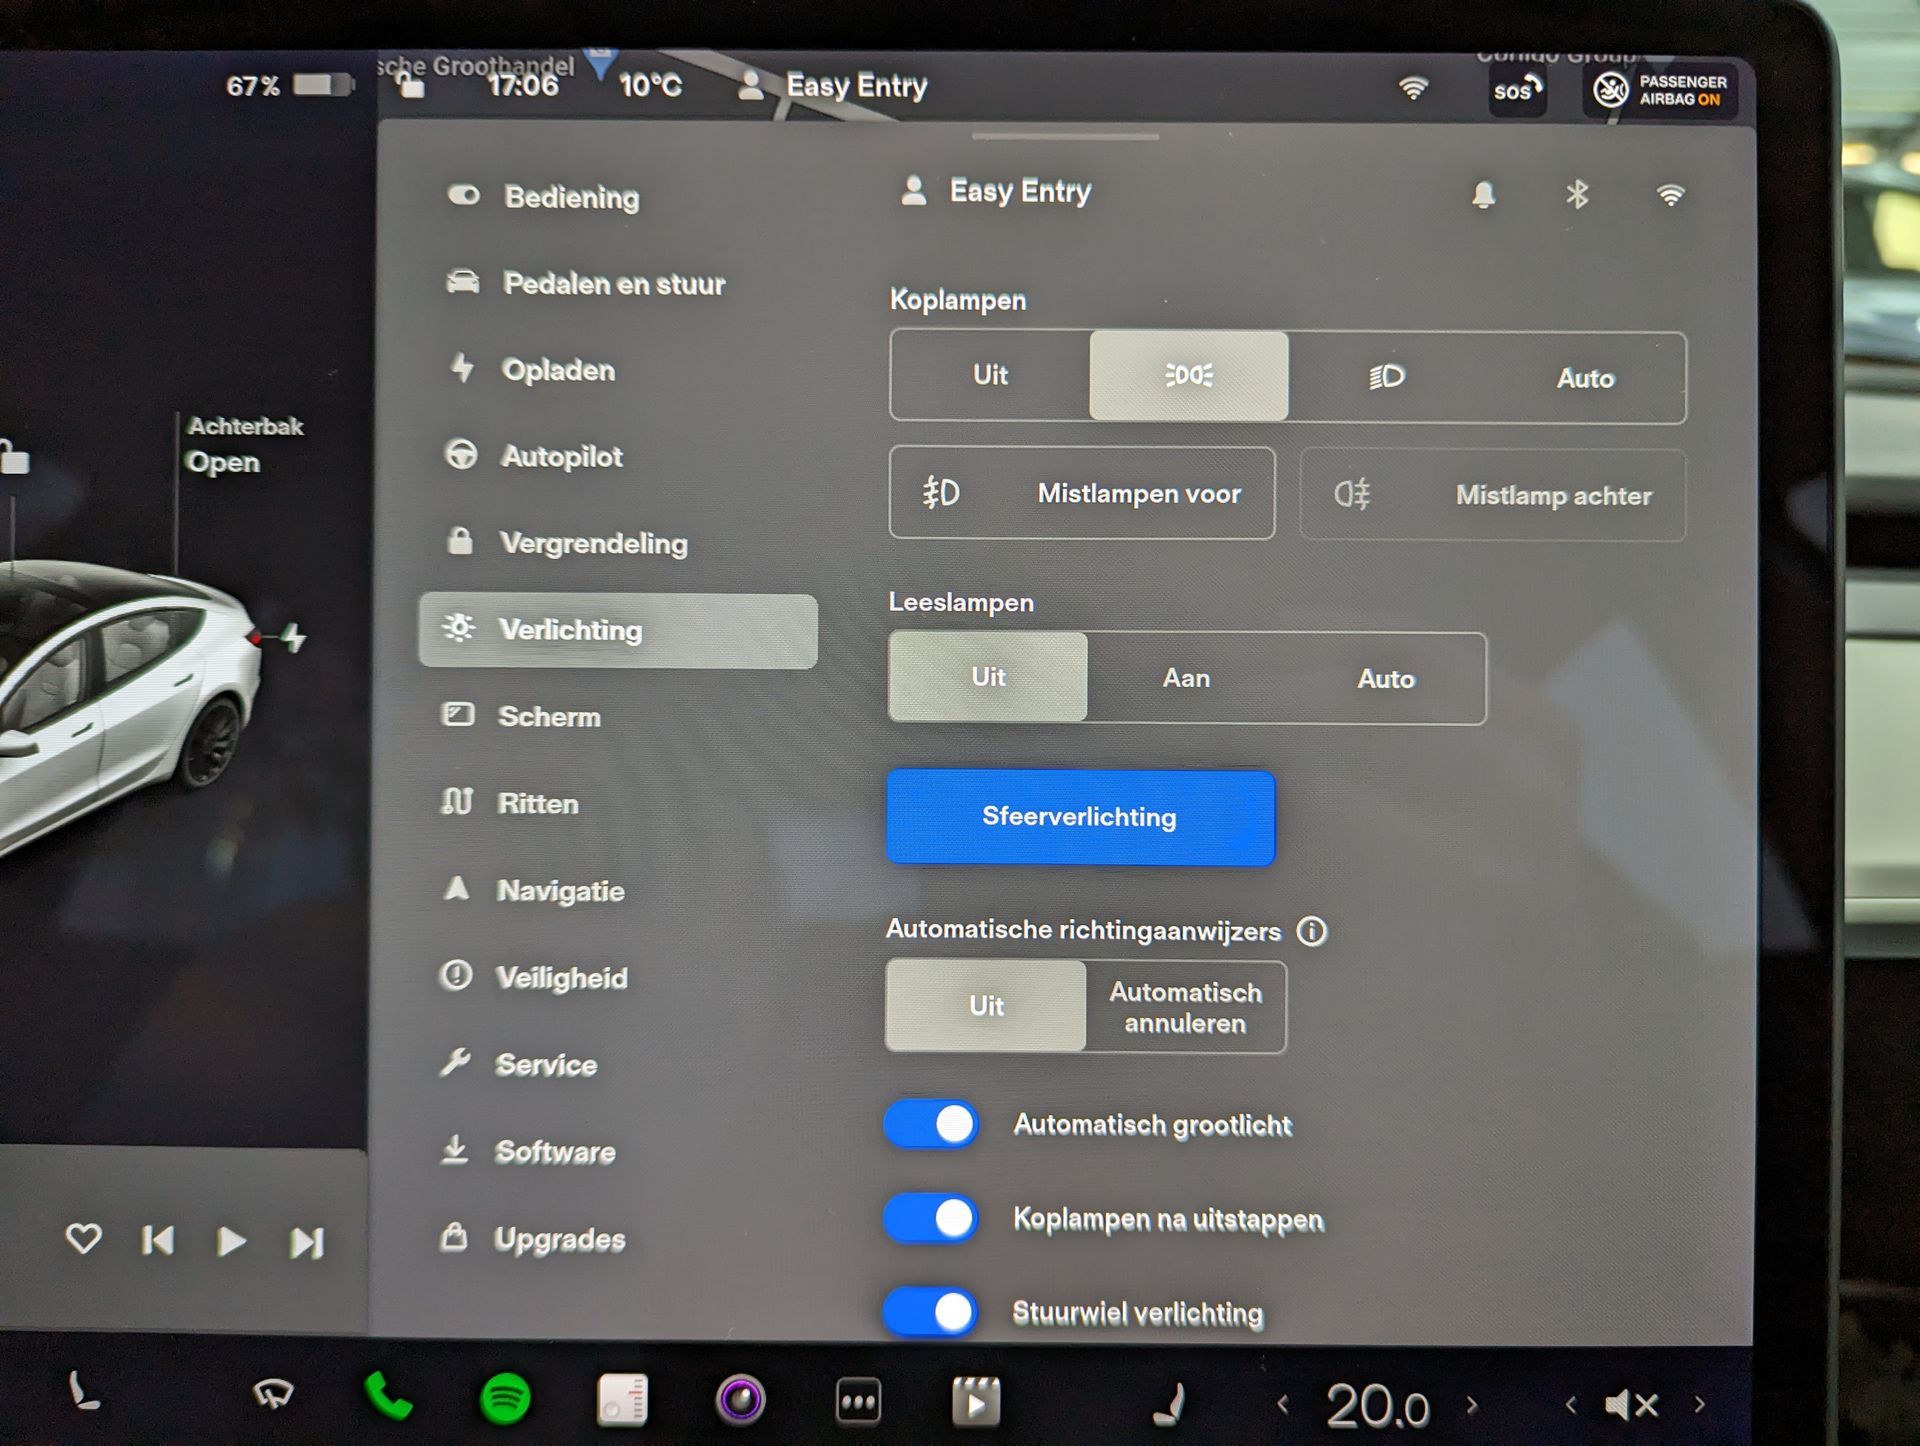Screen dimensions: 1920x1446
Task: Open the three-dots app launcher
Action: [x=858, y=1401]
